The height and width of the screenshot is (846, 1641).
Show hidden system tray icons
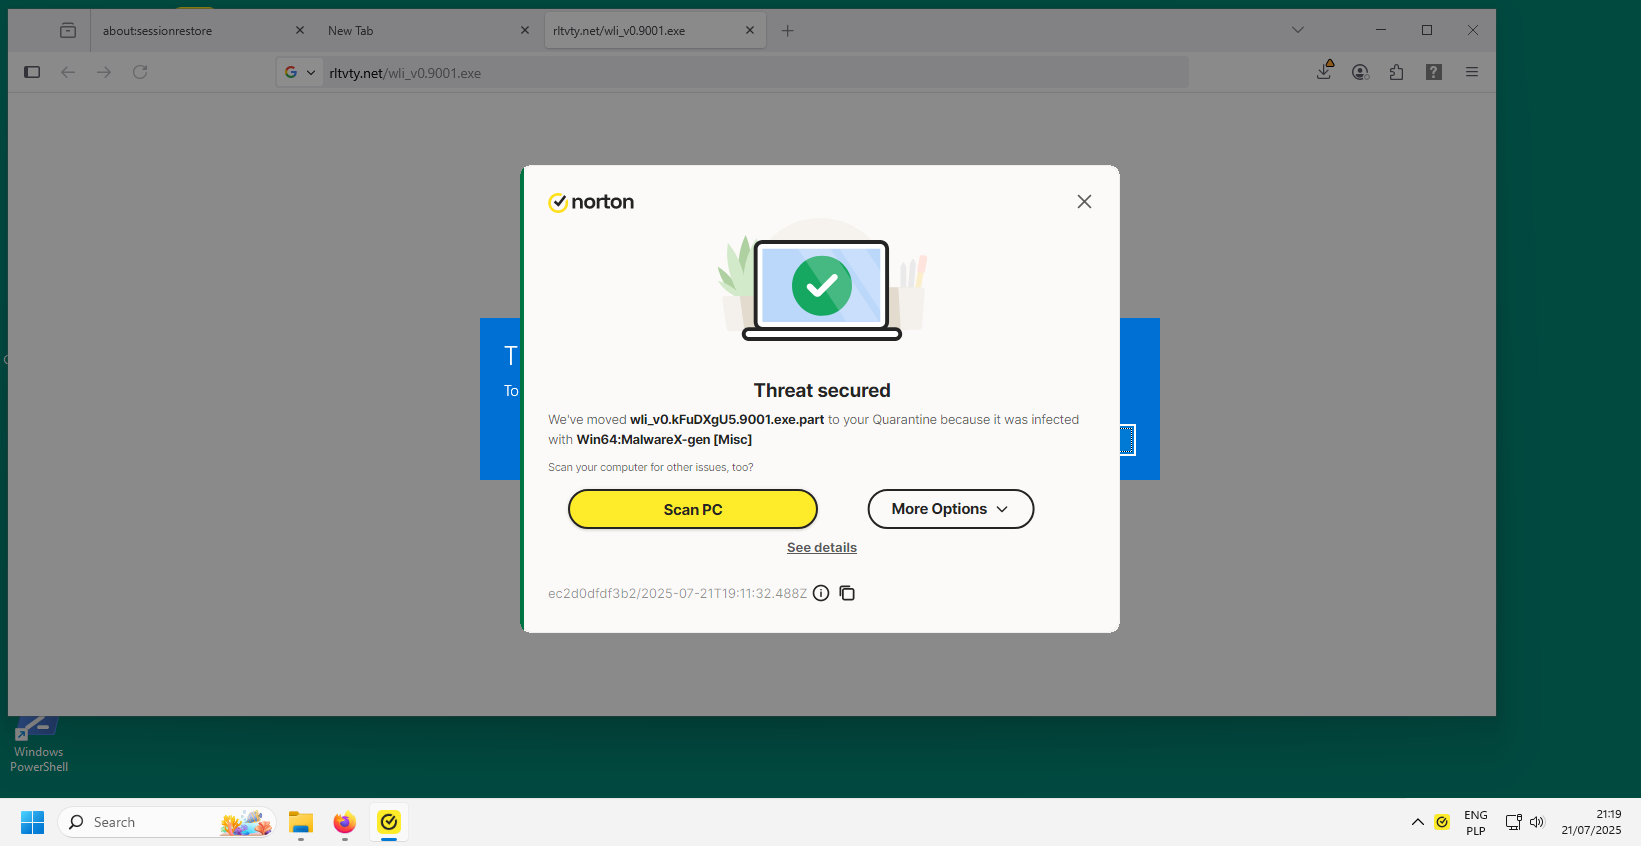click(x=1417, y=822)
